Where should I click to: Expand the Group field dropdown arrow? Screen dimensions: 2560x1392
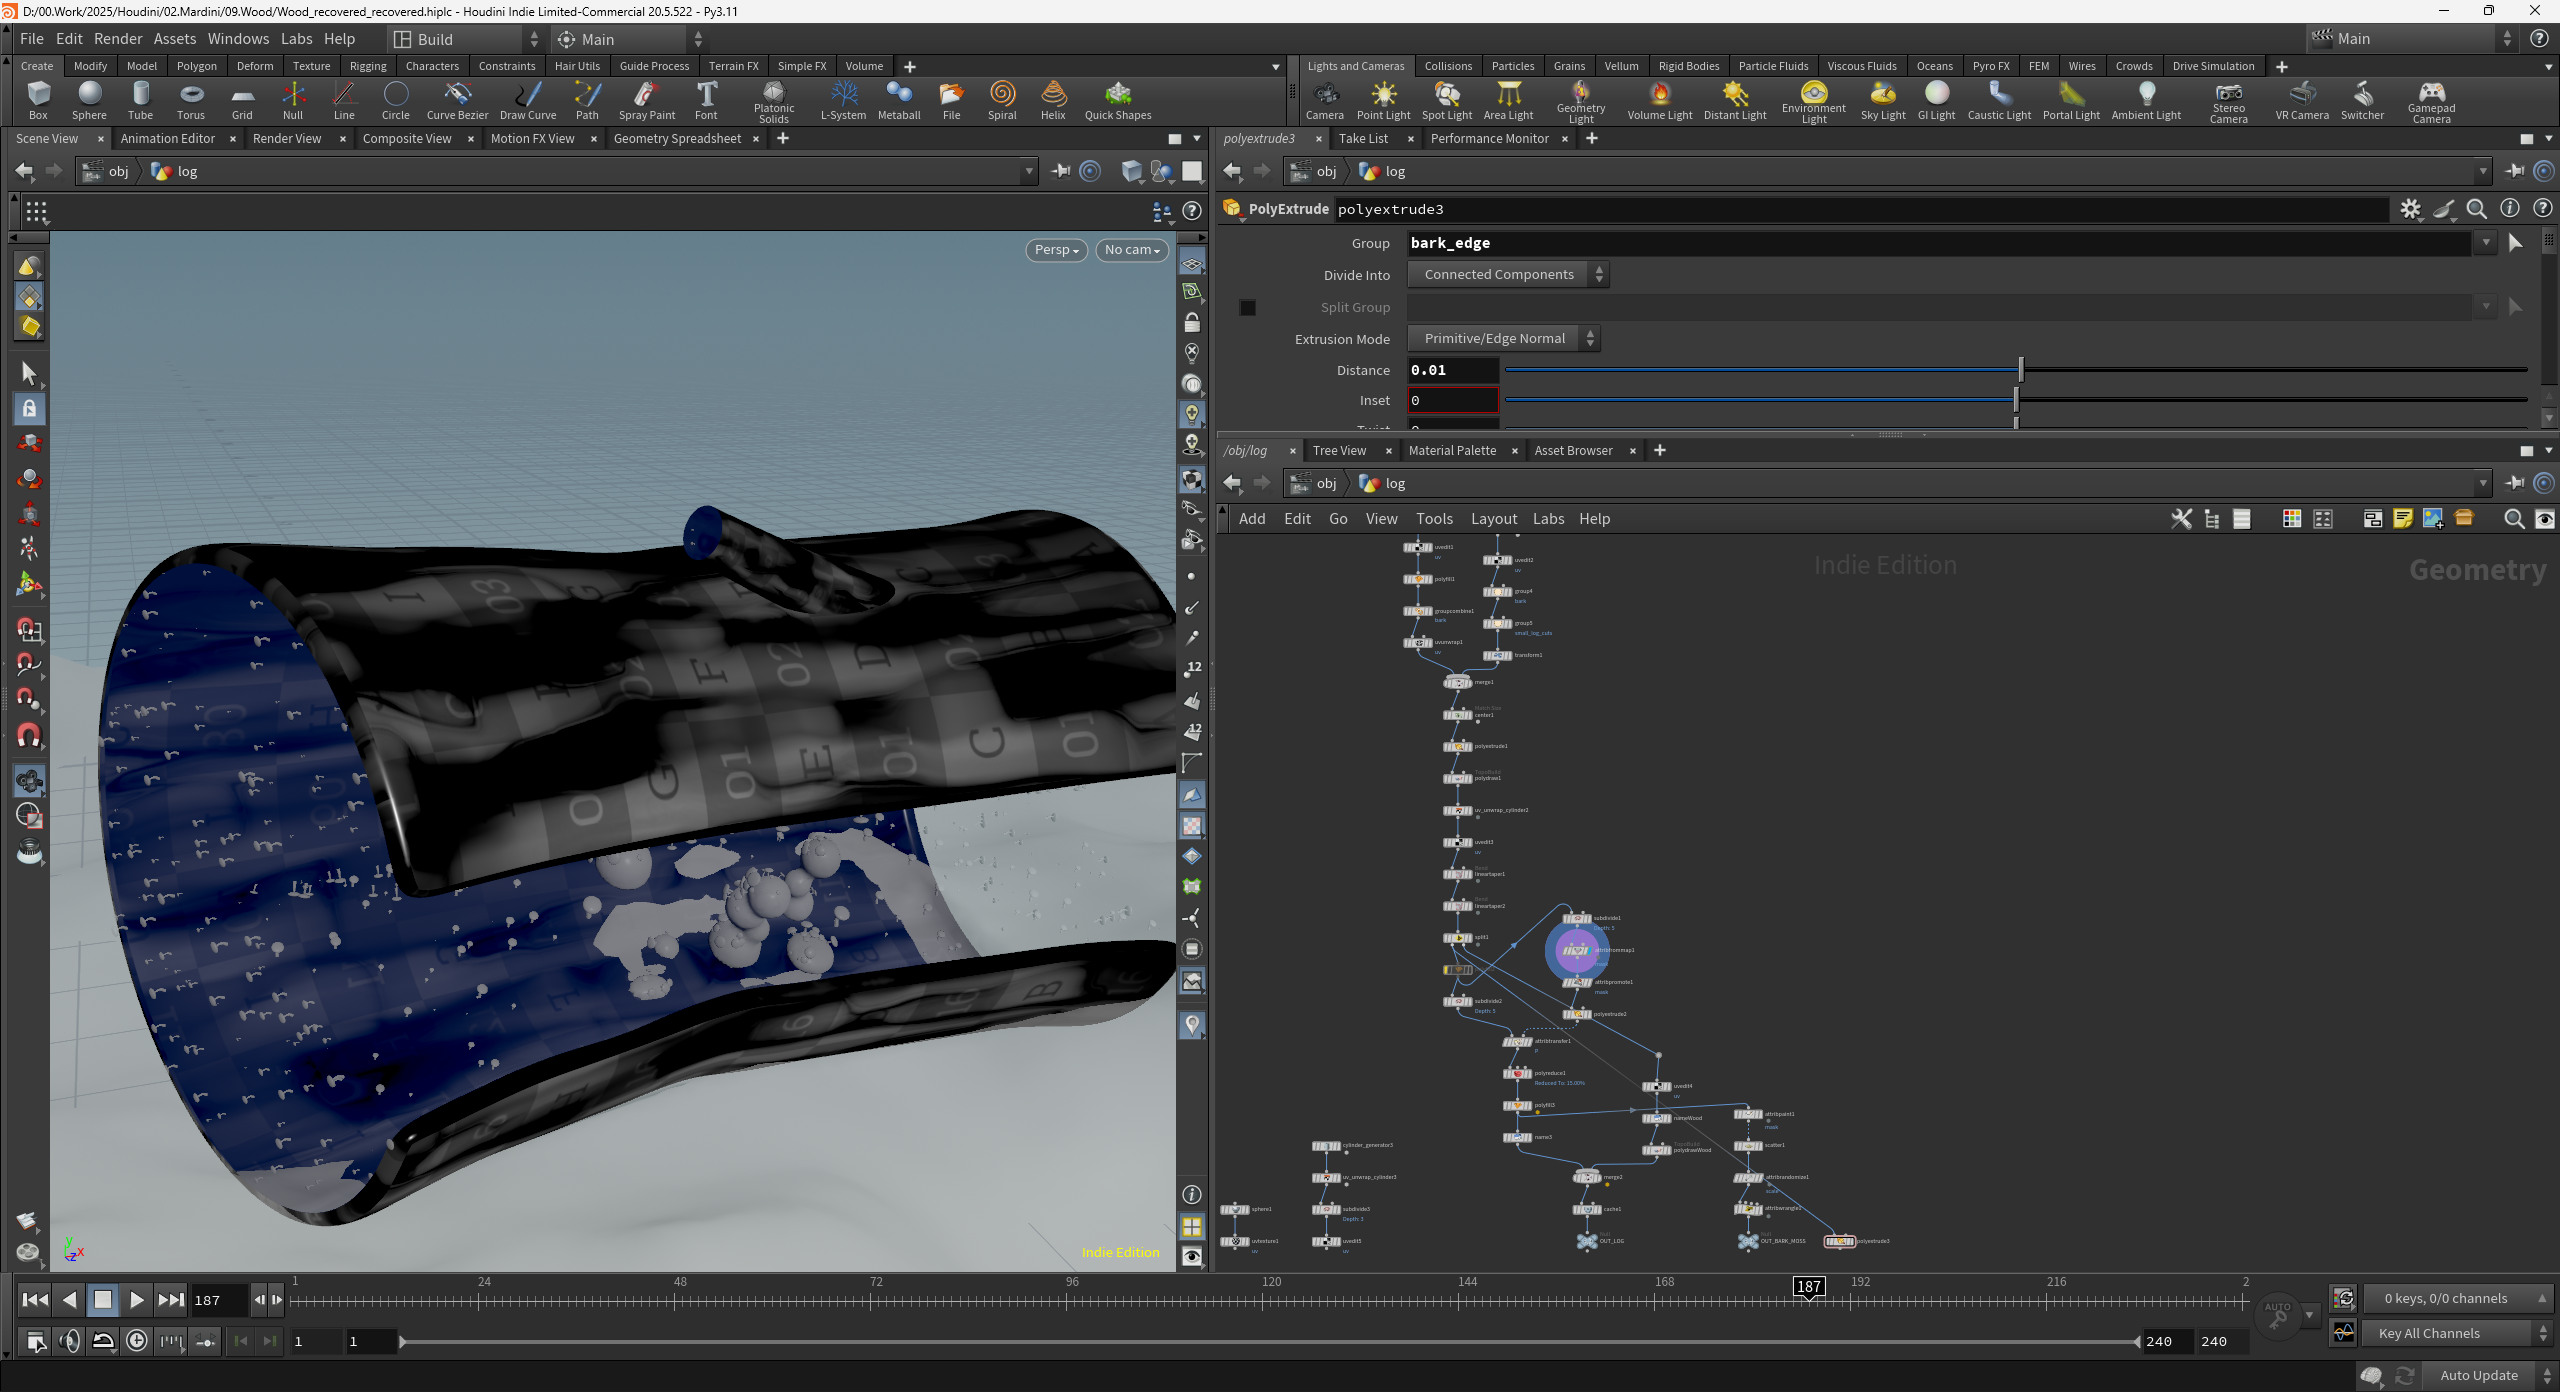(2486, 243)
